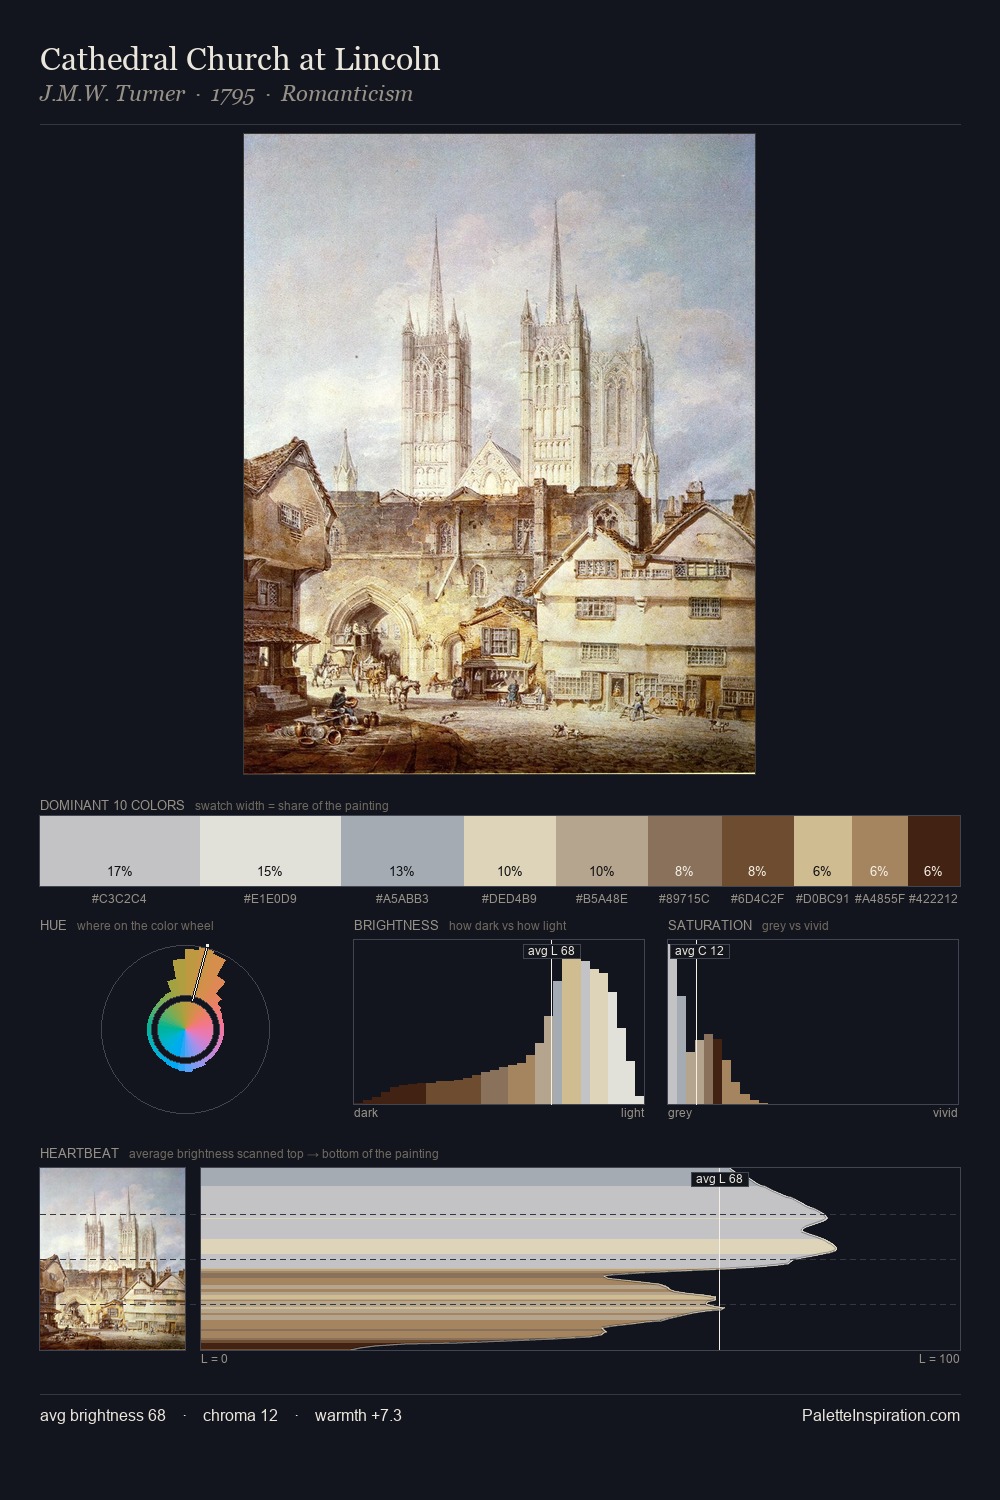The image size is (1000, 1500).
Task: Click the 'avg C 12' label in Saturation chart
Action: pyautogui.click(x=699, y=951)
